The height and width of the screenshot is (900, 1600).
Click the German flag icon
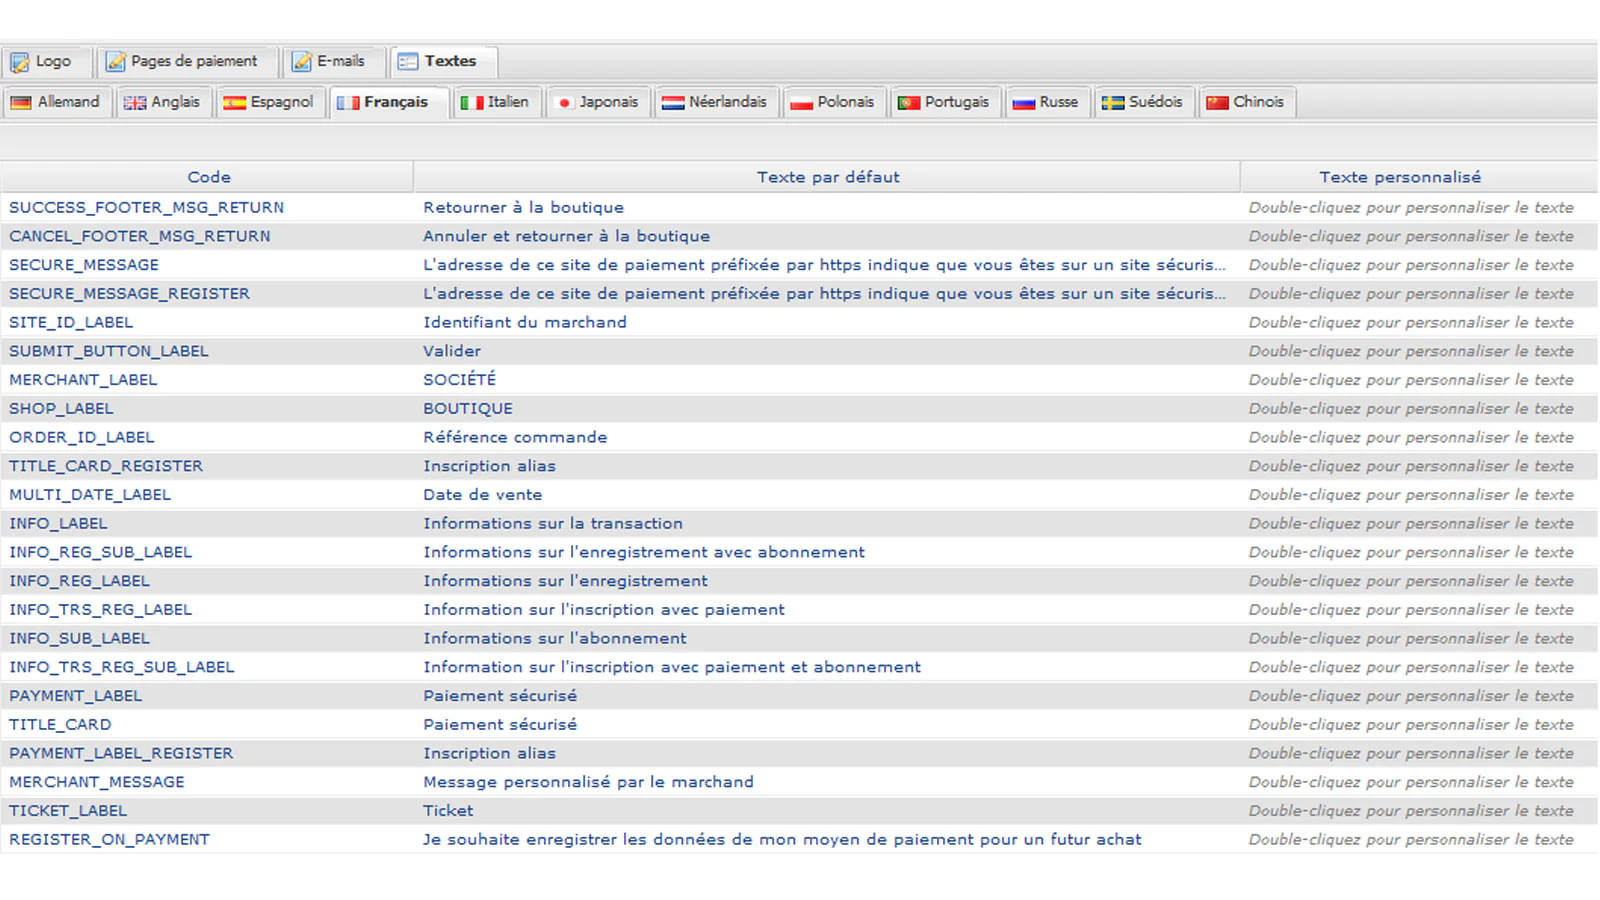(21, 103)
